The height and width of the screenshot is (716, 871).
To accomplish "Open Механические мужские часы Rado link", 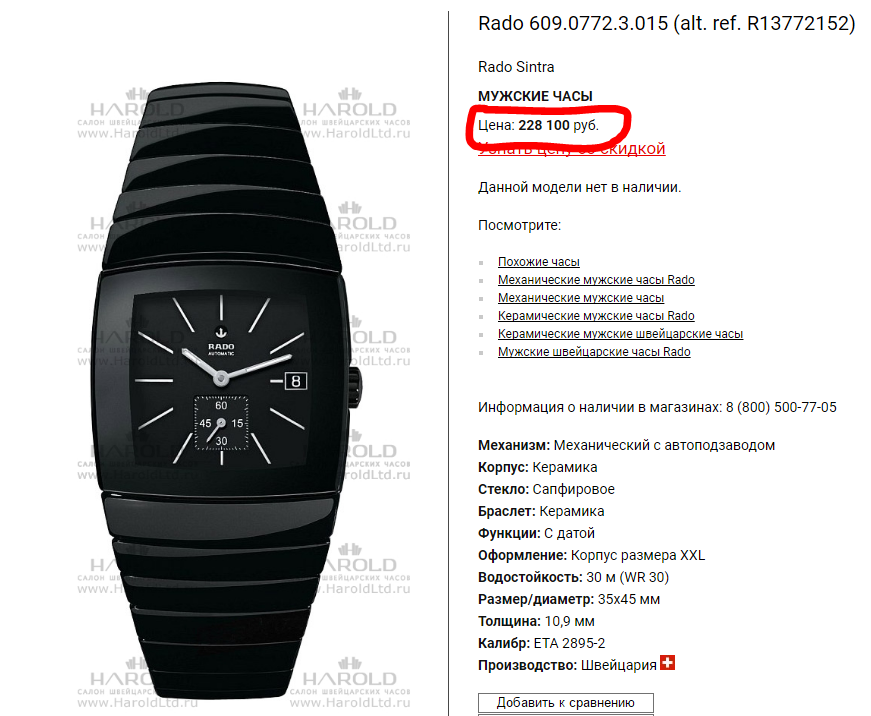I will [x=596, y=279].
